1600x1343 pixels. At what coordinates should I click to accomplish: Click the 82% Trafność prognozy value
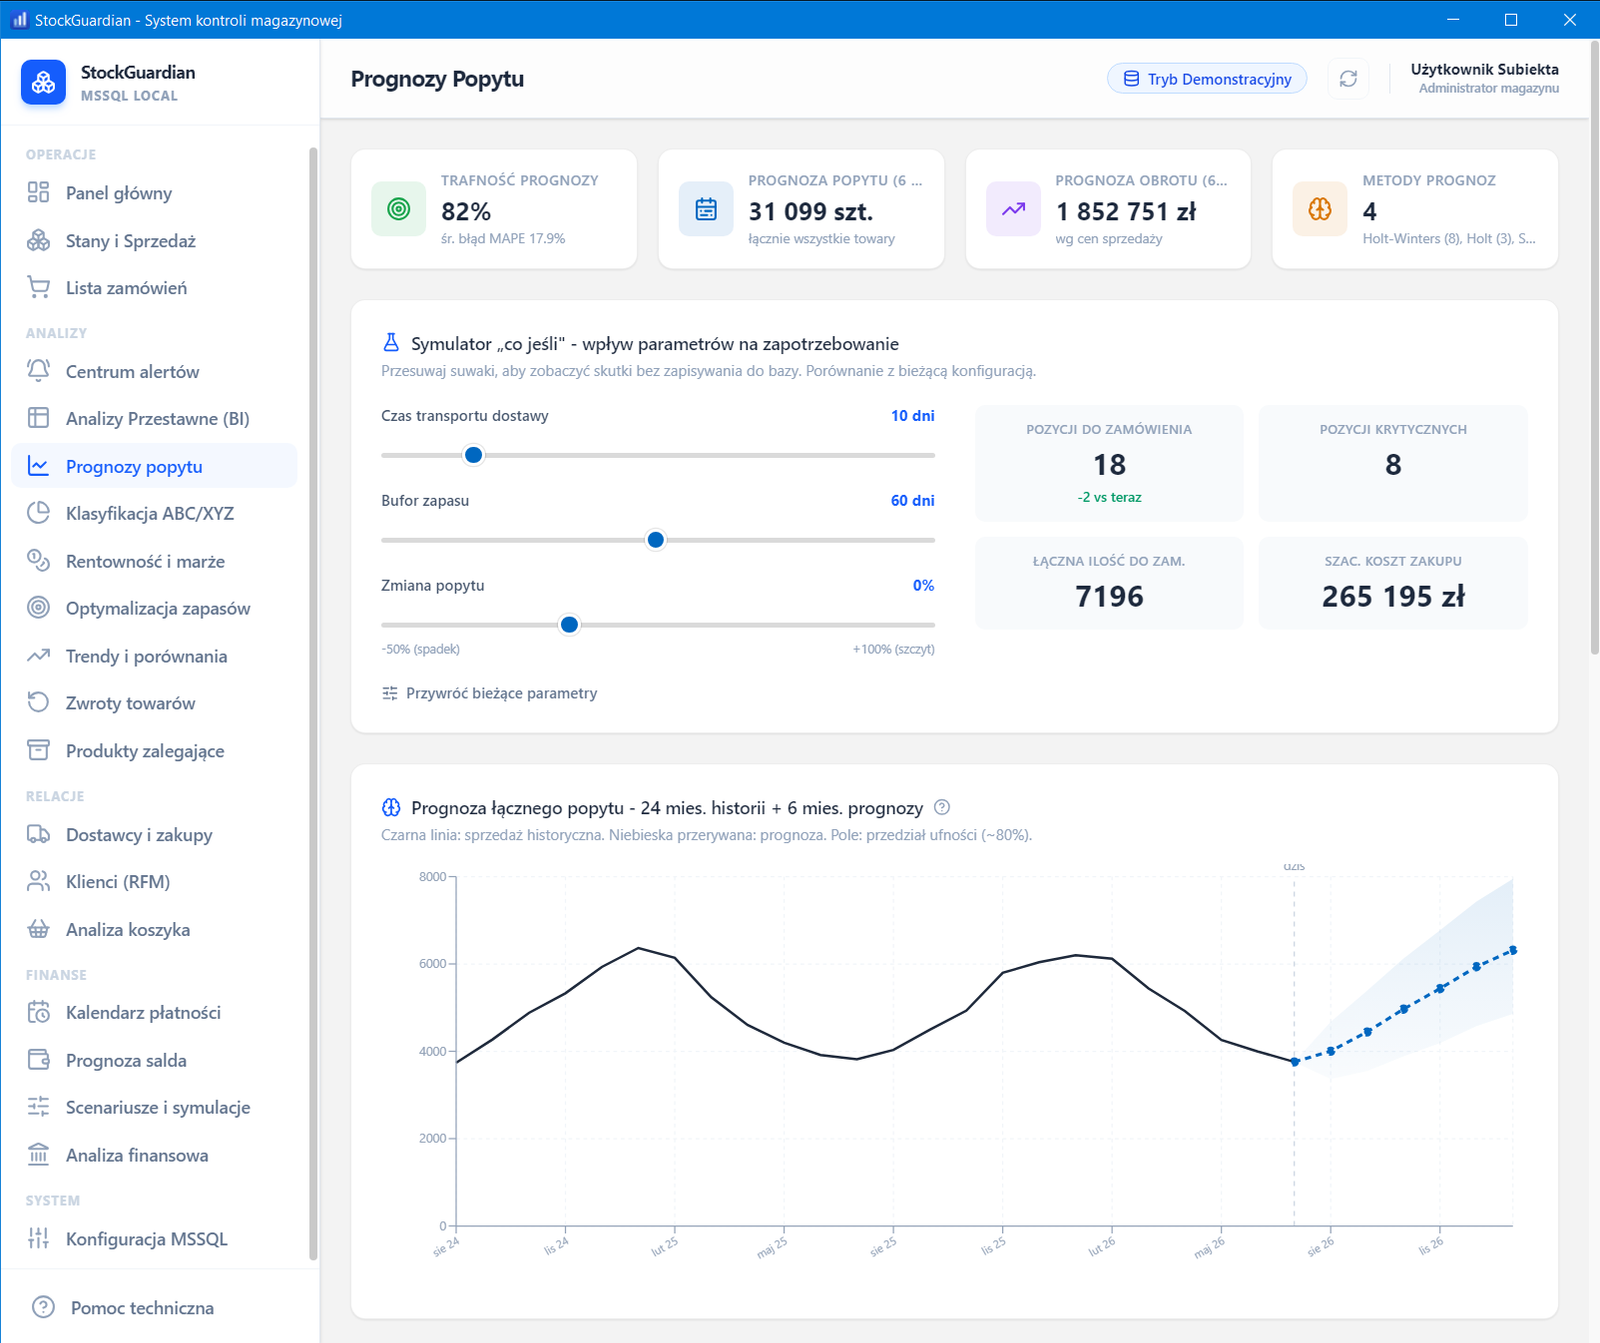click(466, 212)
